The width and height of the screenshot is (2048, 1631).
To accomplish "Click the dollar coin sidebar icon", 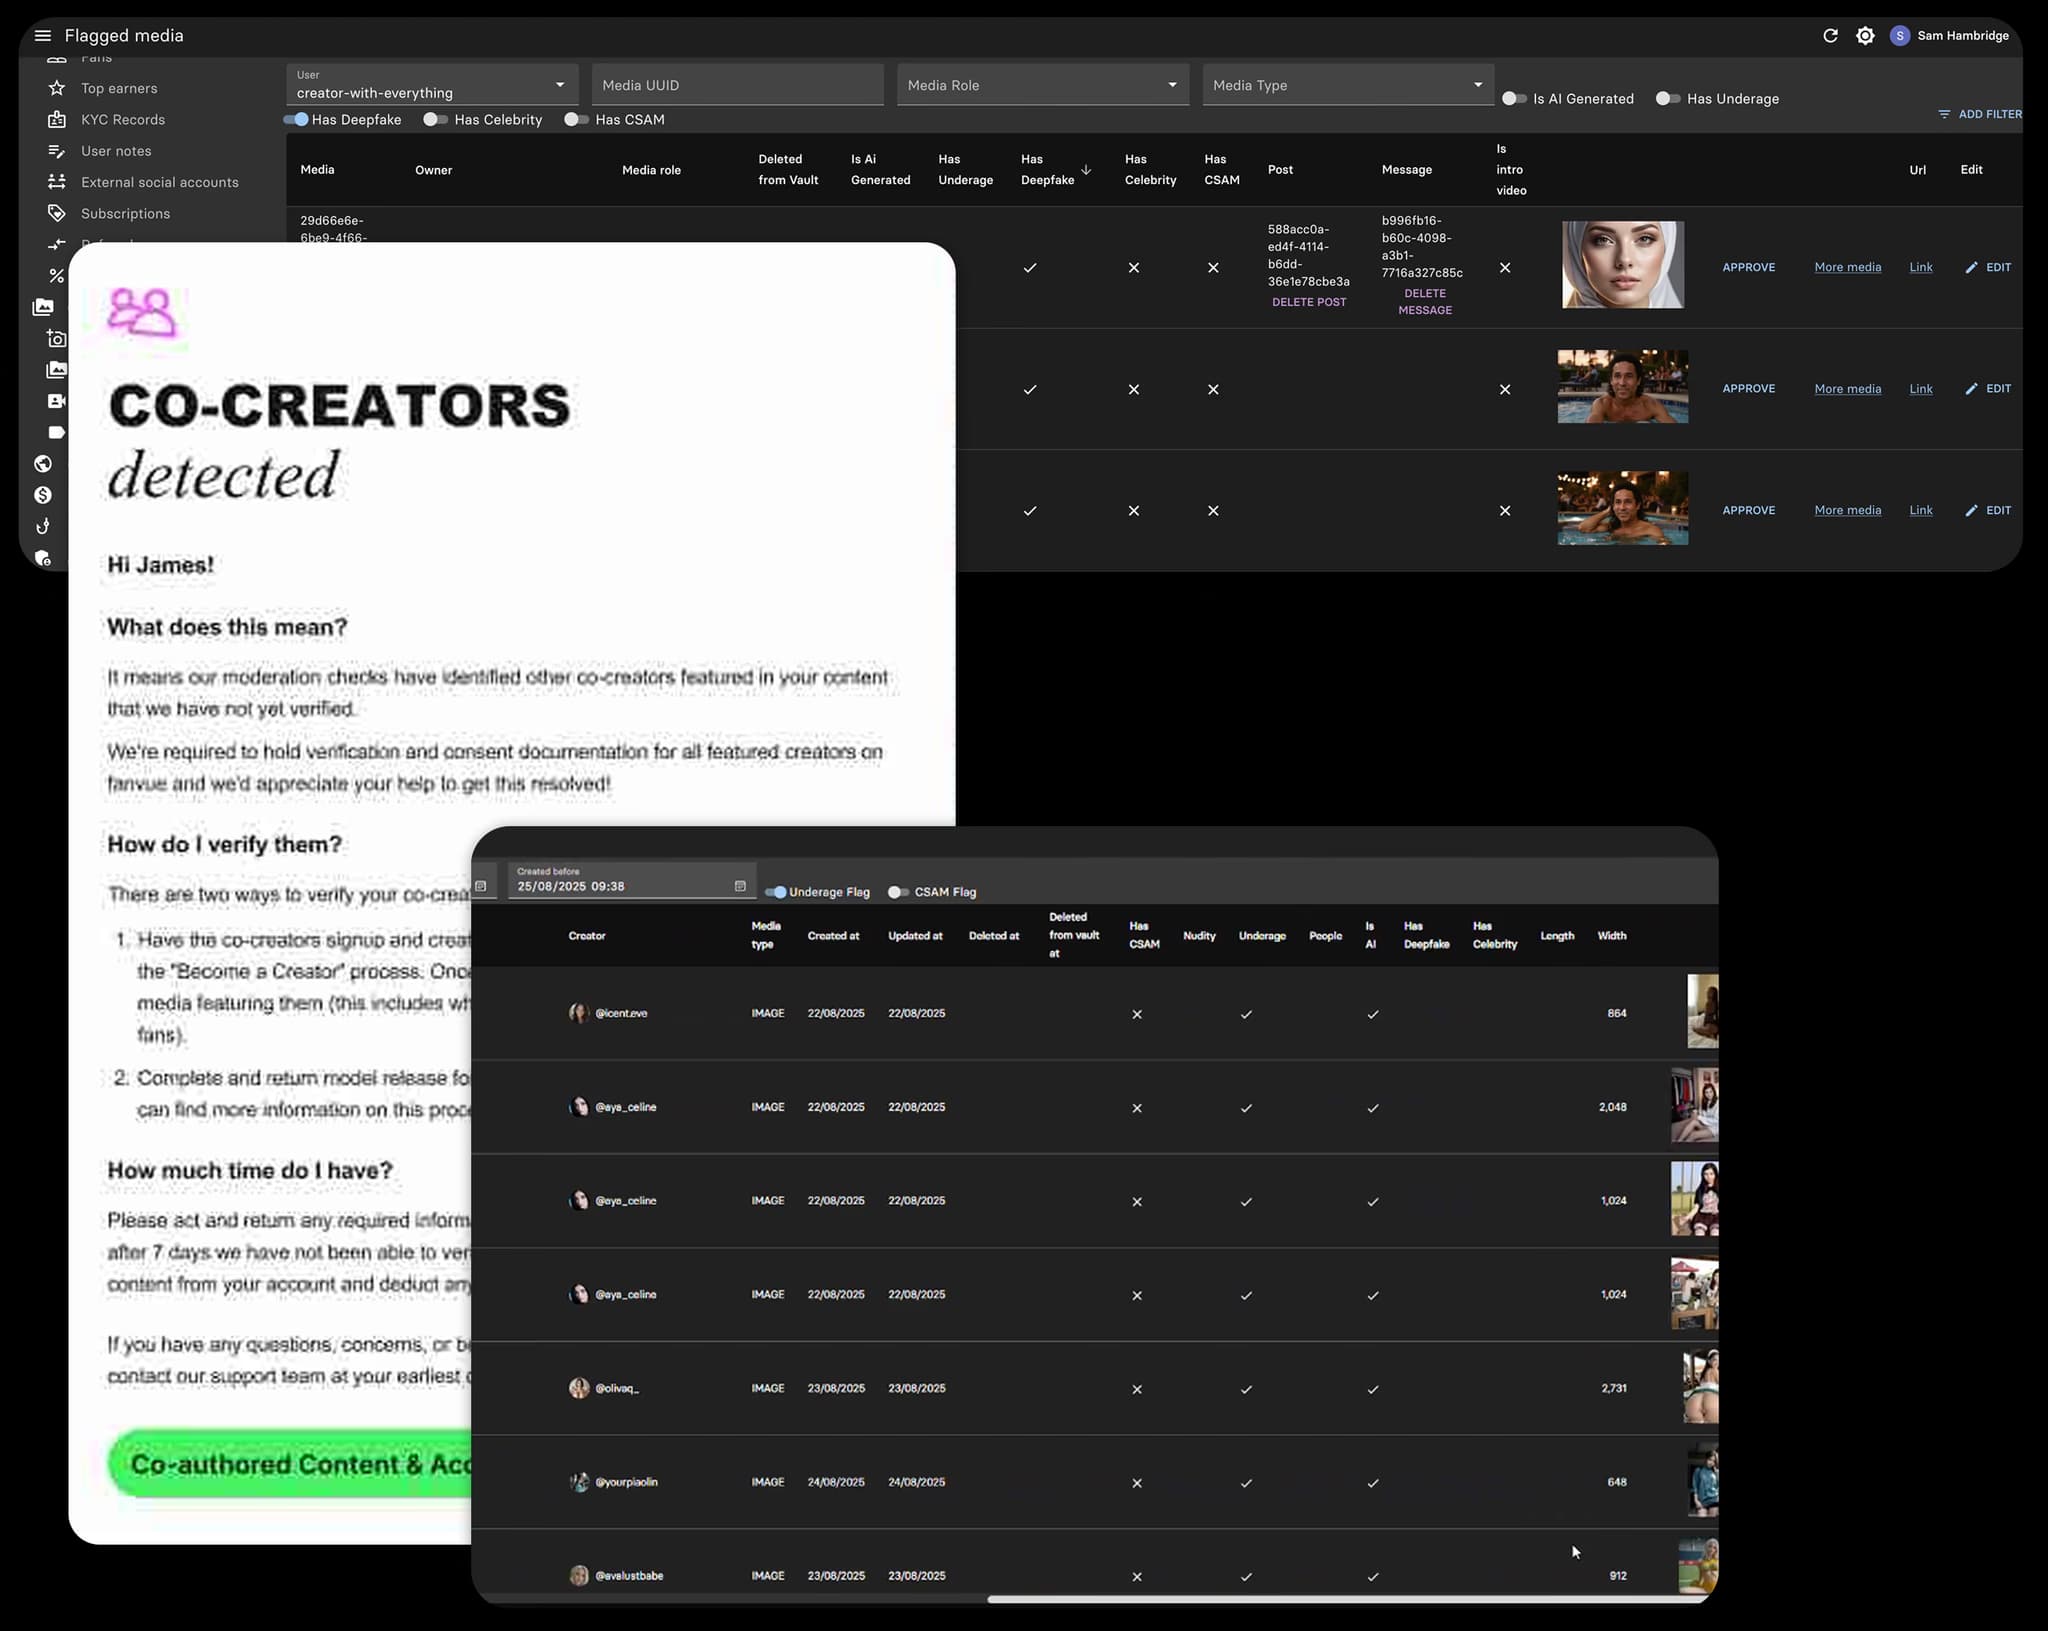I will [x=43, y=495].
